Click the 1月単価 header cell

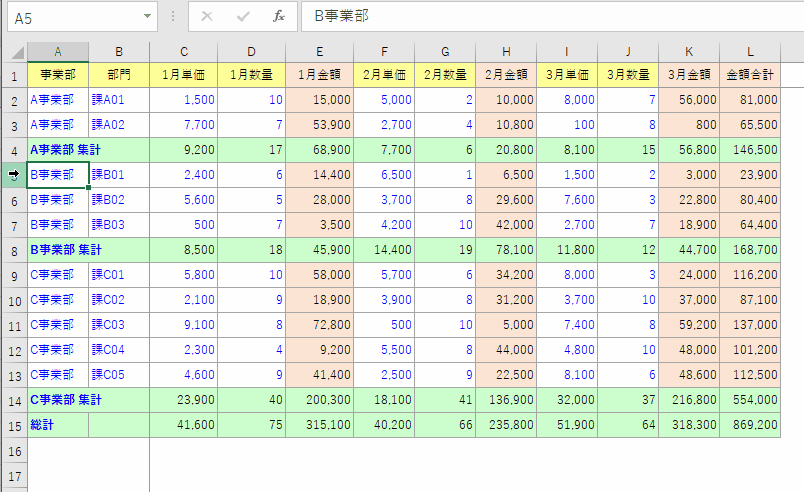[184, 75]
